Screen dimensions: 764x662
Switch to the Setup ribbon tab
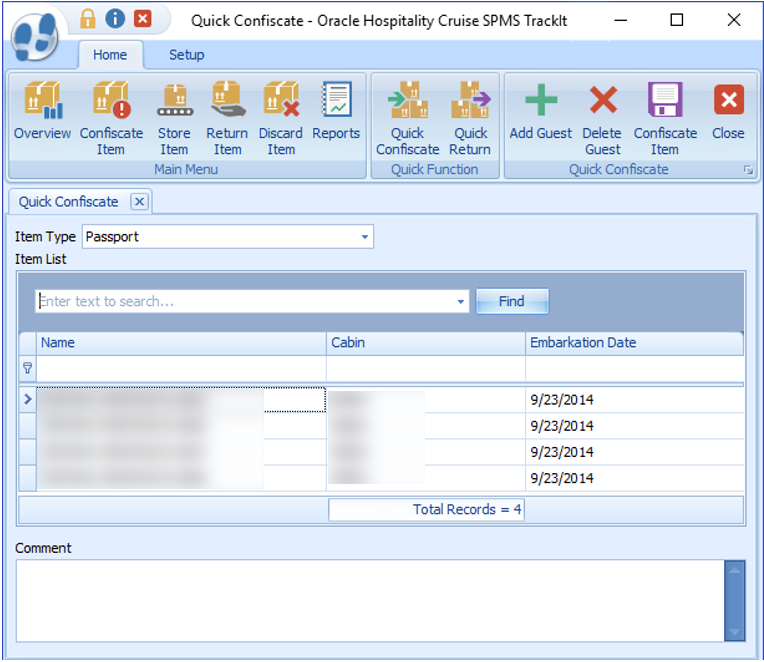pyautogui.click(x=187, y=55)
